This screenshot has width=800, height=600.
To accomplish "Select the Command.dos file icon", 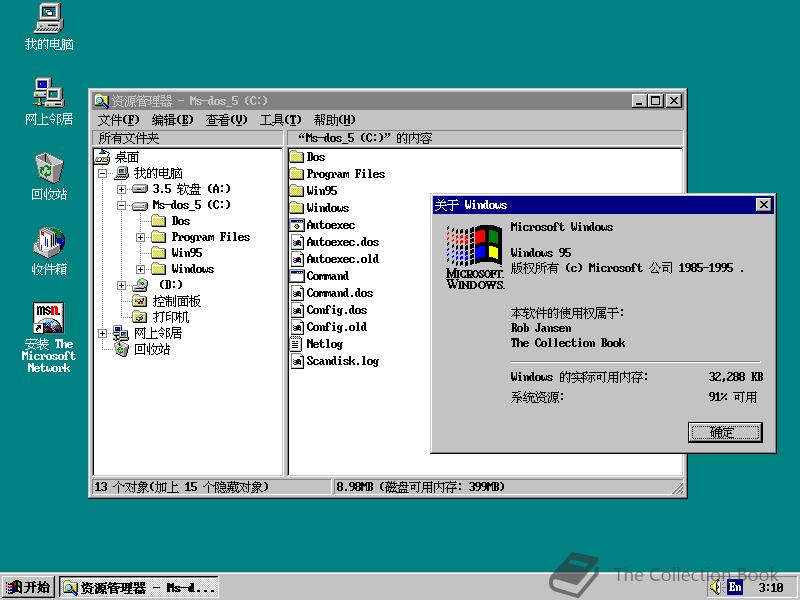I will (297, 293).
